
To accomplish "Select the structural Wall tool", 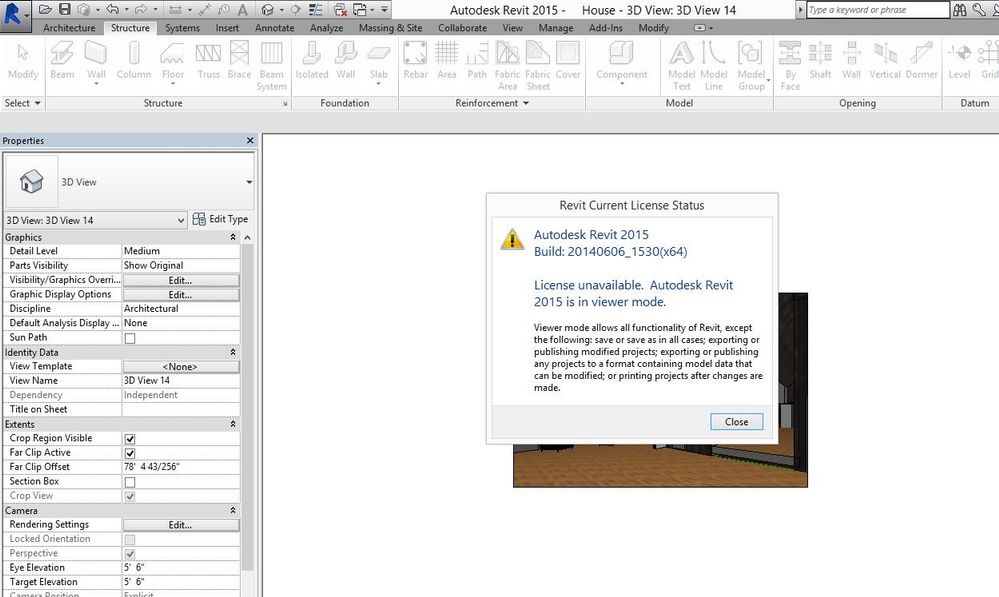I will 96,62.
